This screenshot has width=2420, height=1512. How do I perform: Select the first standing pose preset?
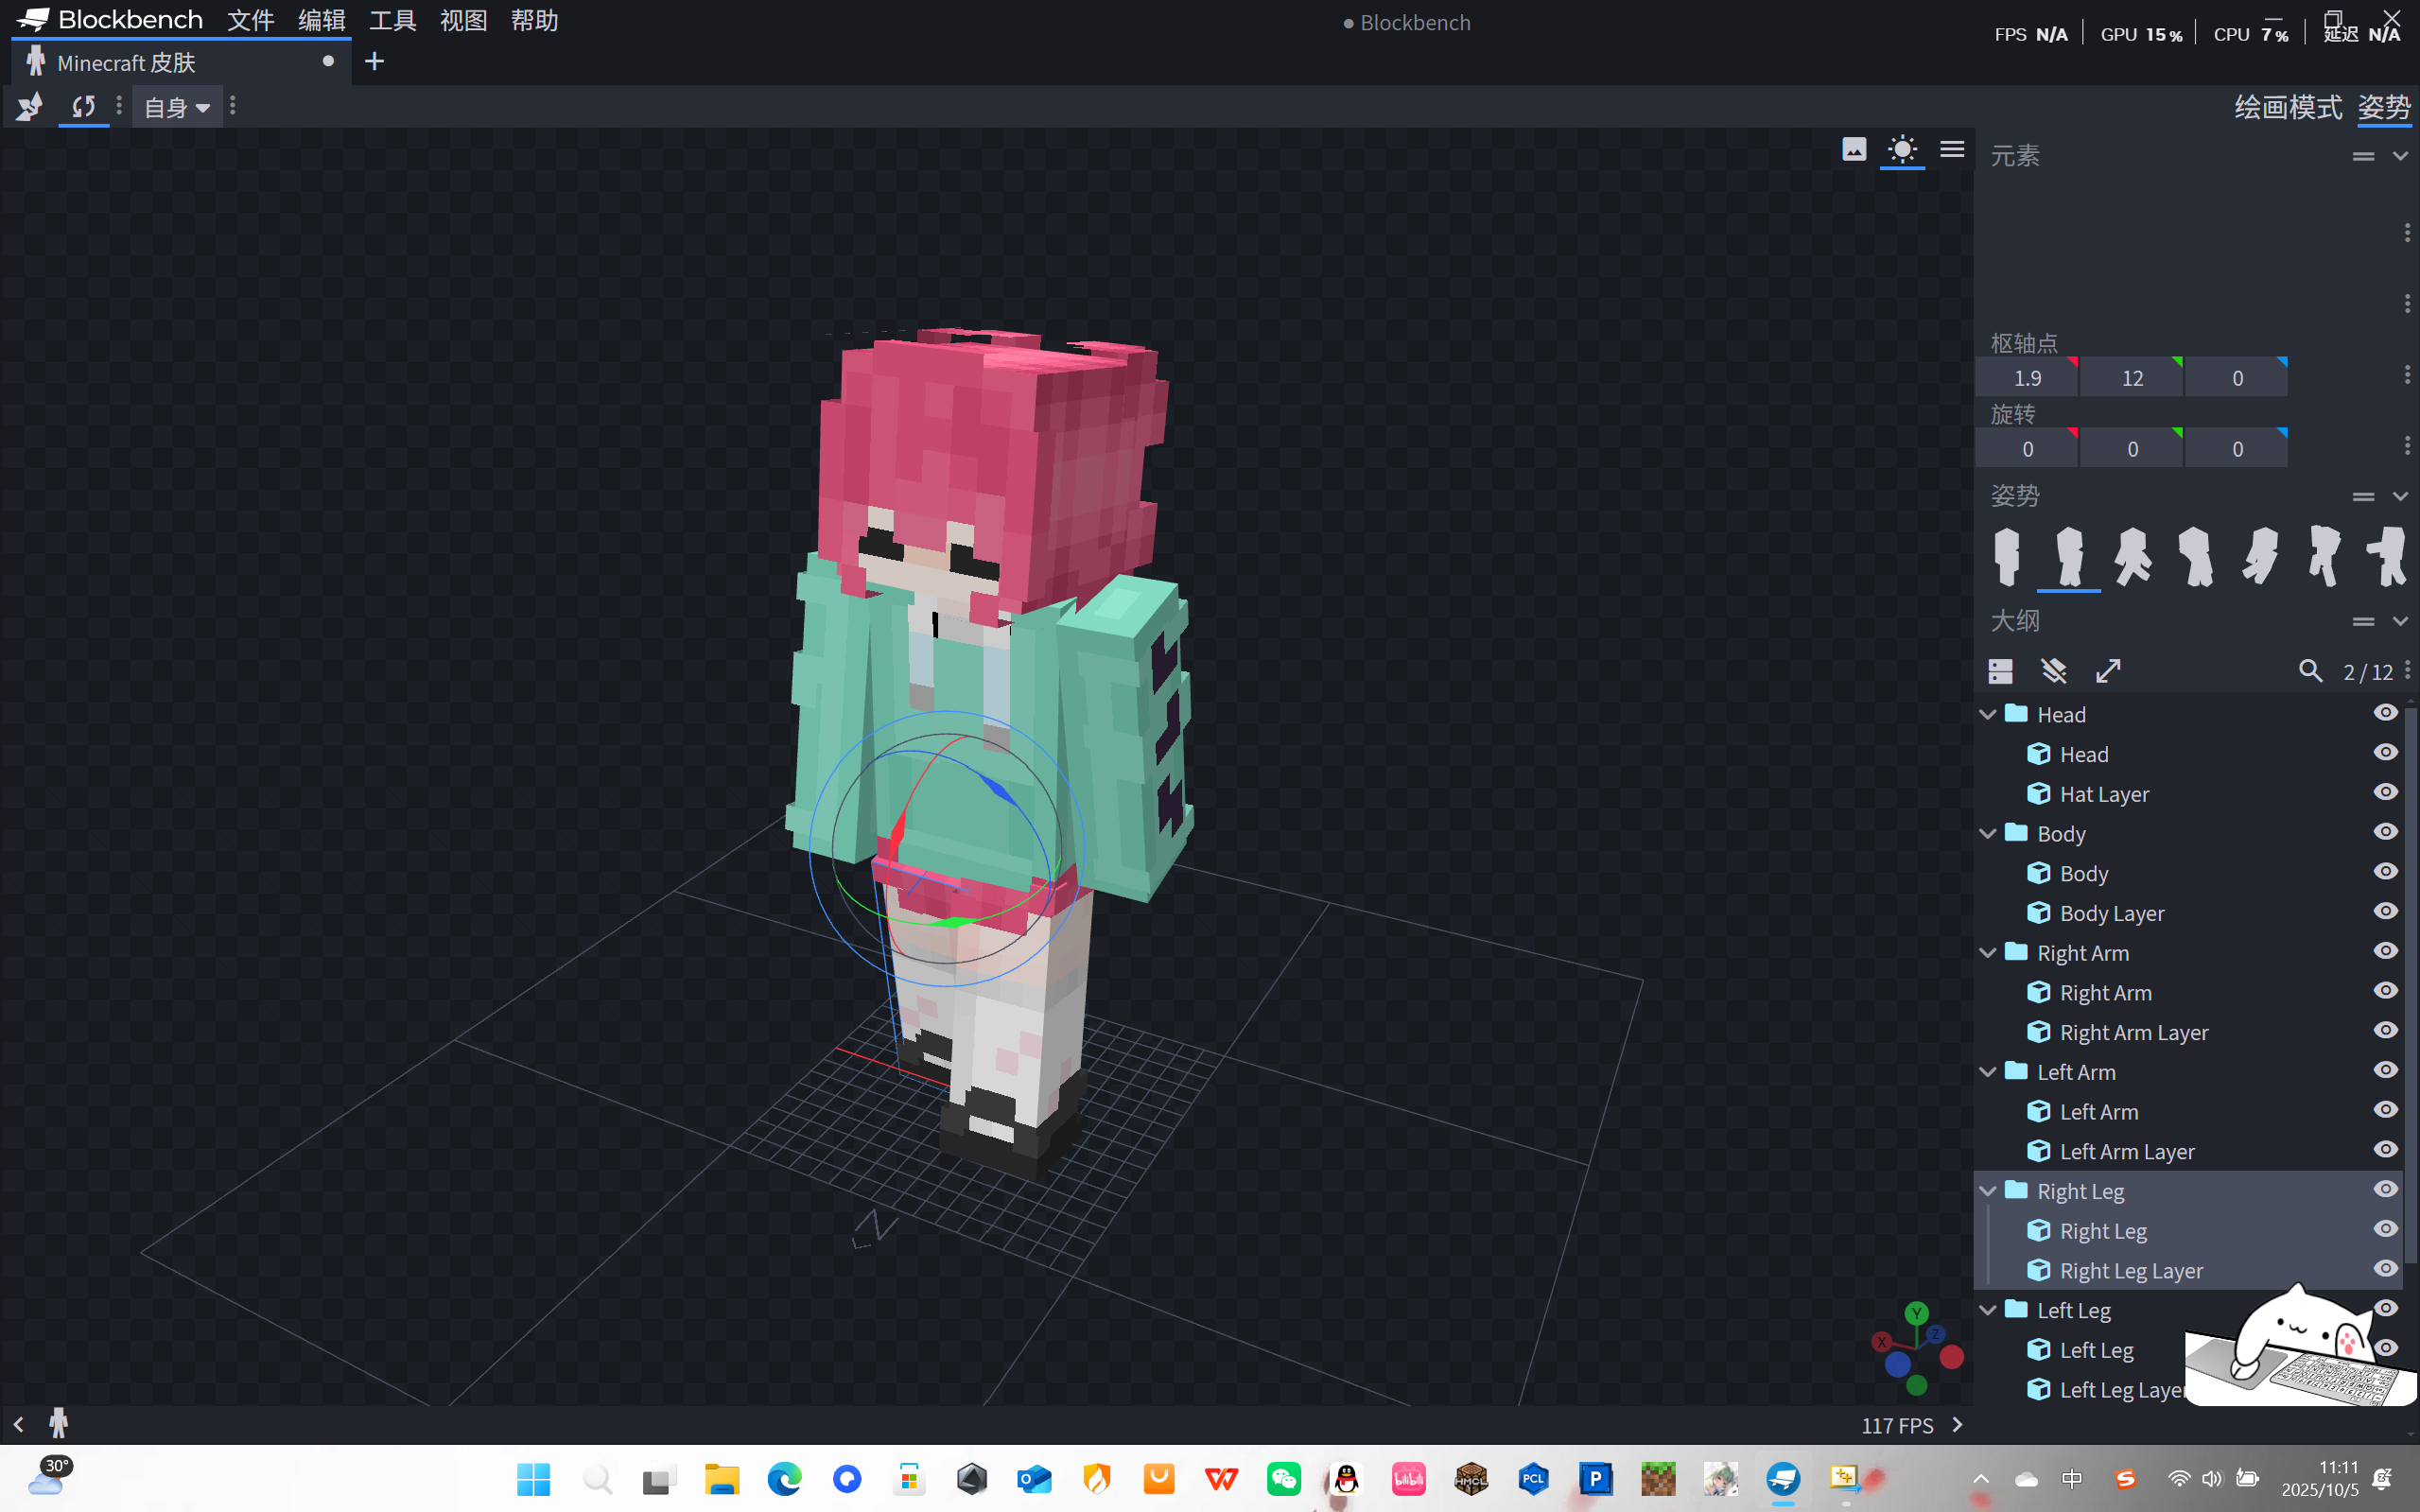tap(2006, 556)
